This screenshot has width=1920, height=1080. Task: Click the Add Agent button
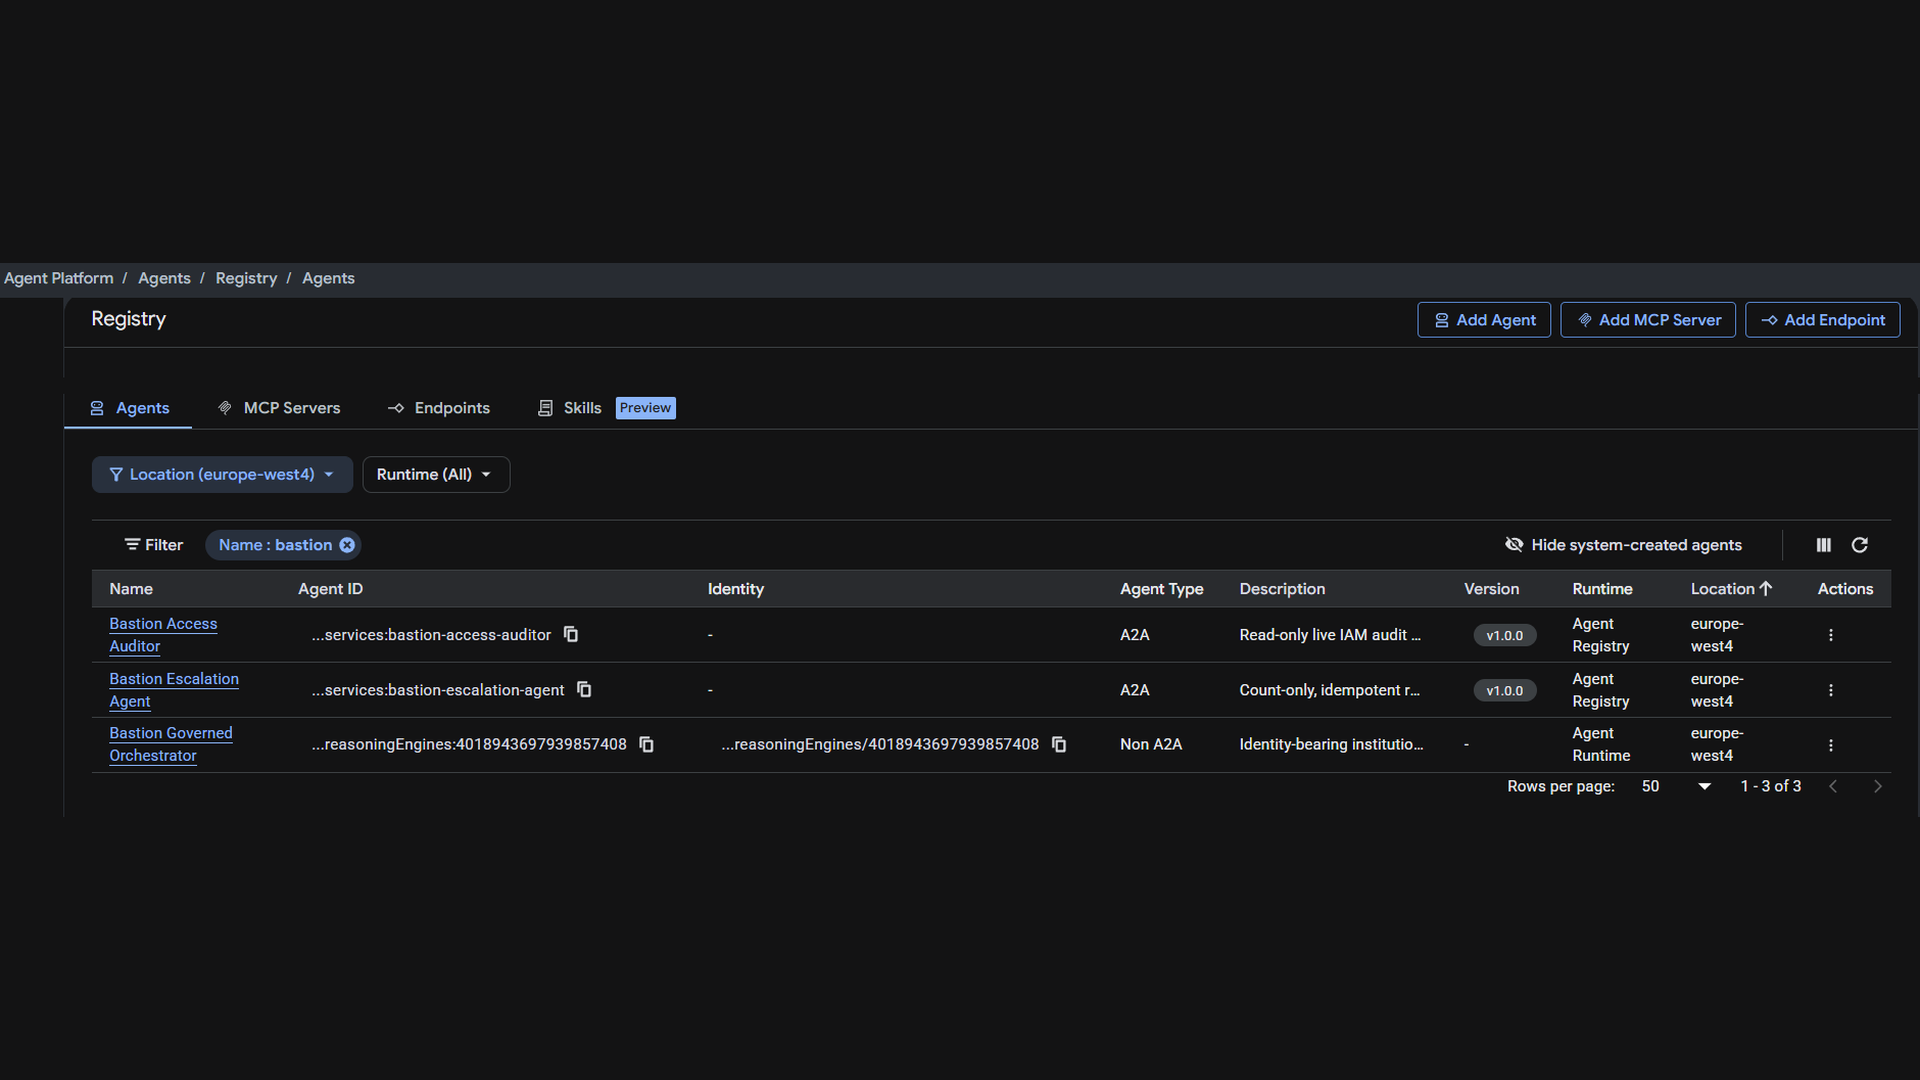[x=1484, y=320]
